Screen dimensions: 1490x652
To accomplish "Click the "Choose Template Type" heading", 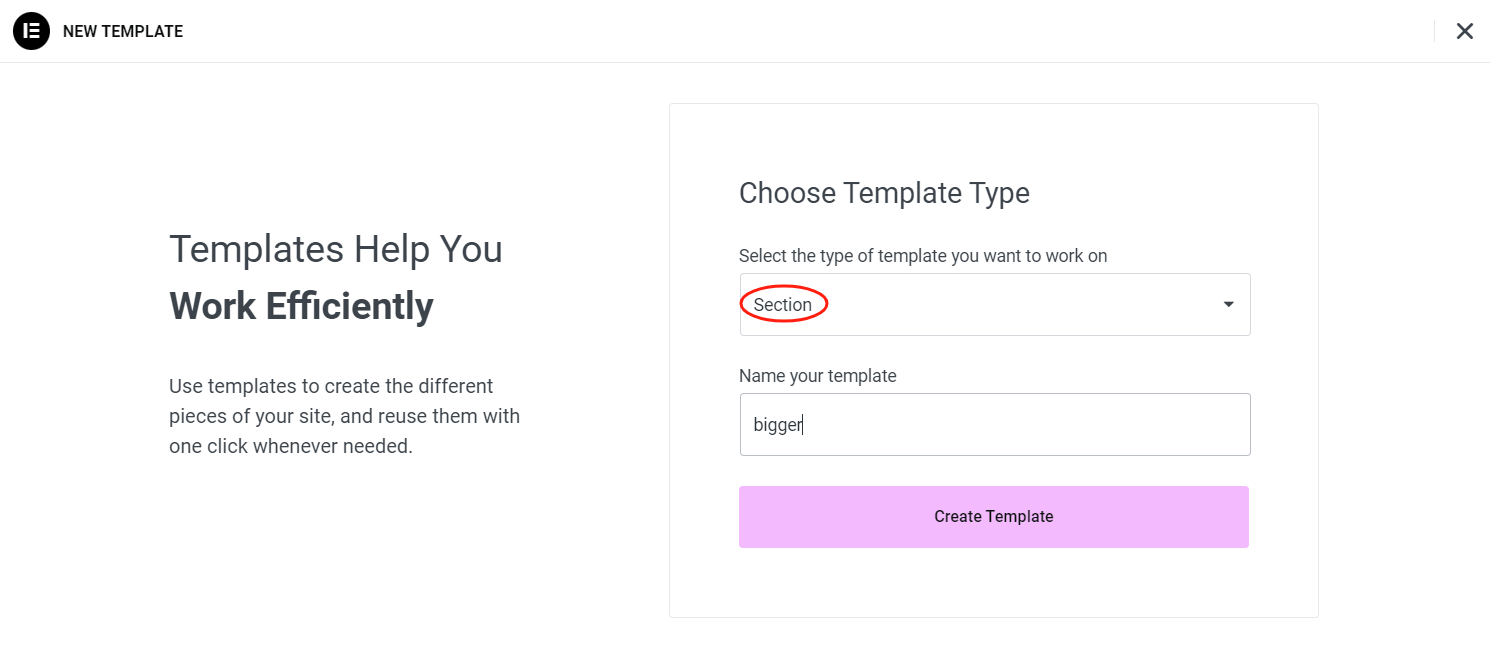I will [x=884, y=193].
